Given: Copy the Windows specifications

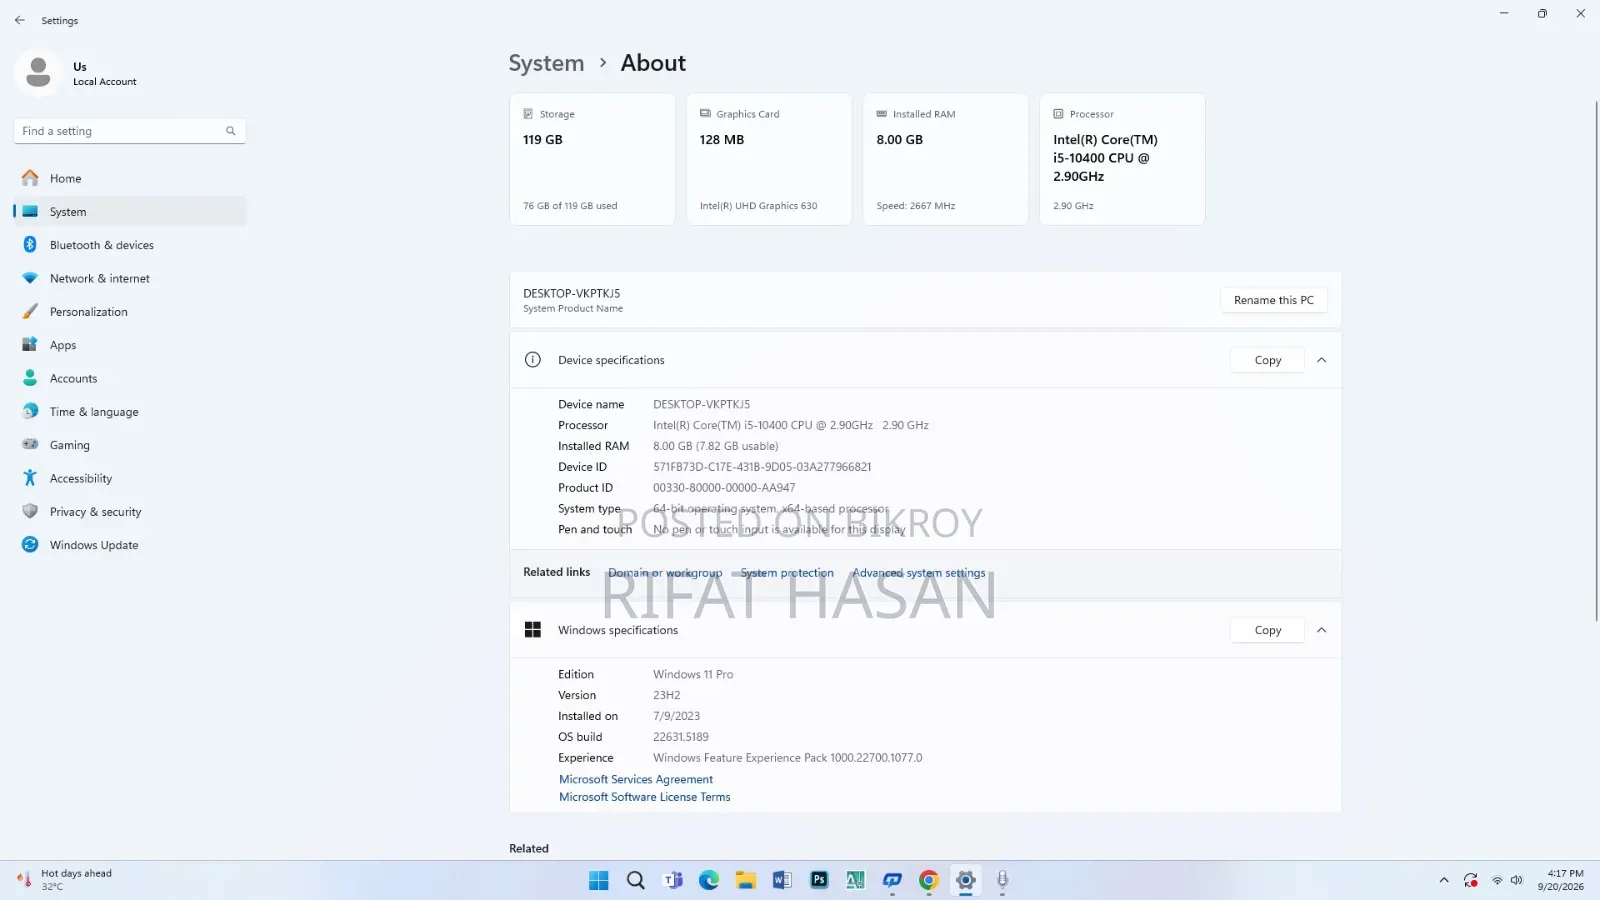Looking at the screenshot, I should point(1268,630).
